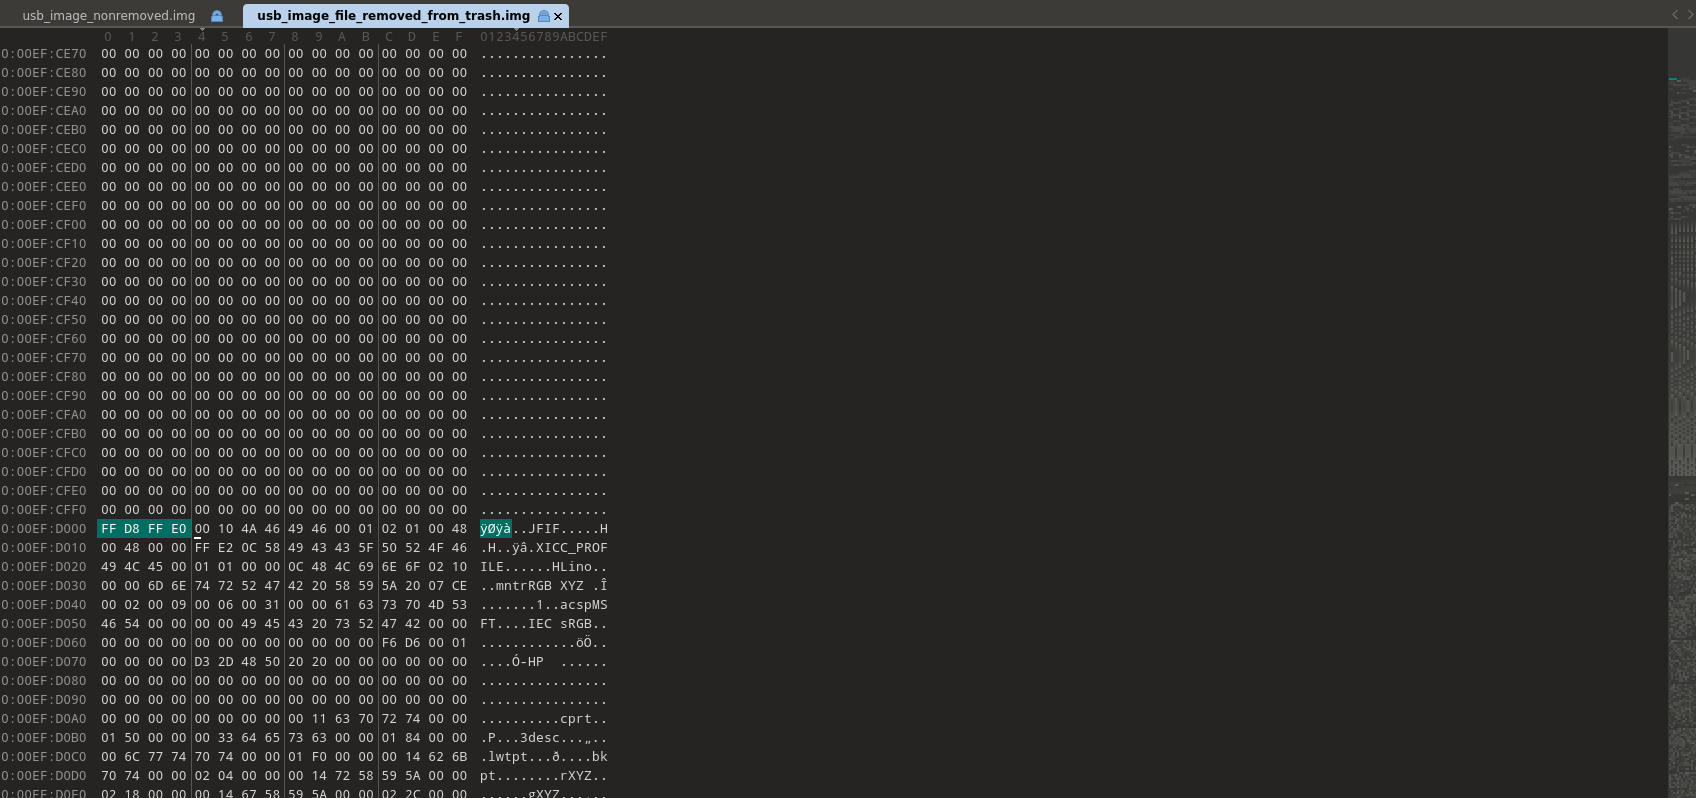Switch to usb_image_nonremoved.img tab
Screen dimensions: 1696x798
pyautogui.click(x=108, y=16)
